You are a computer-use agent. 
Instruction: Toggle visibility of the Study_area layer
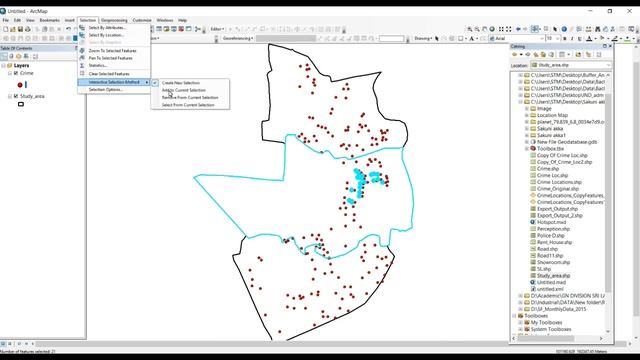click(16, 96)
